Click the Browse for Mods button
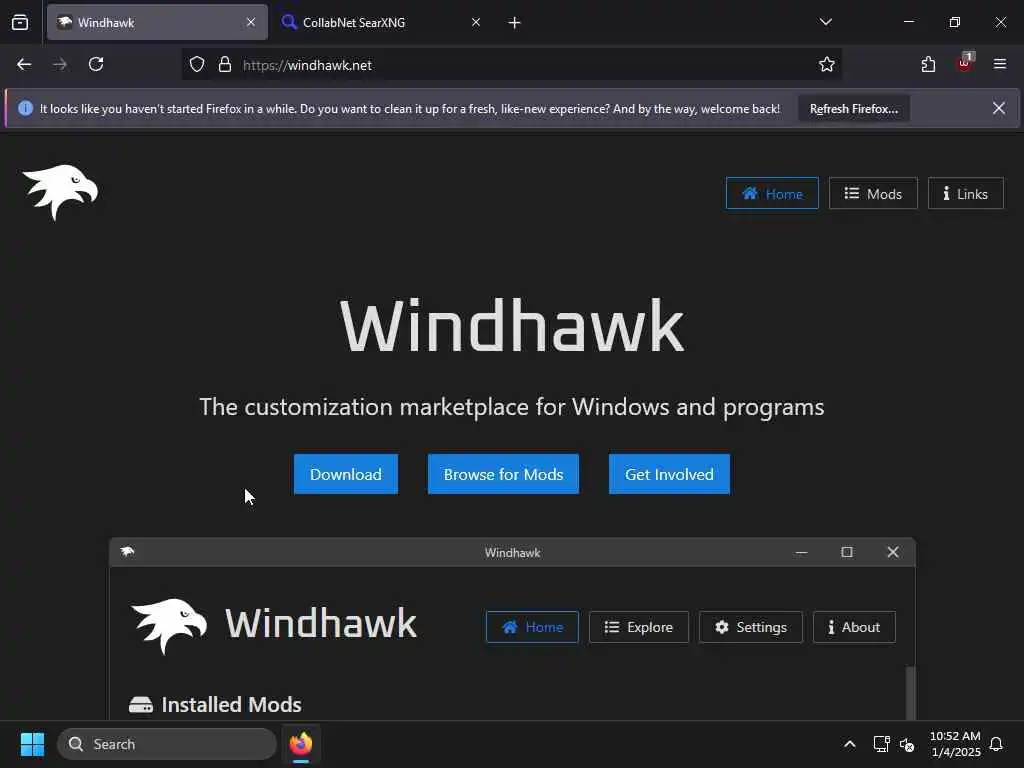The width and height of the screenshot is (1024, 768). pos(503,474)
